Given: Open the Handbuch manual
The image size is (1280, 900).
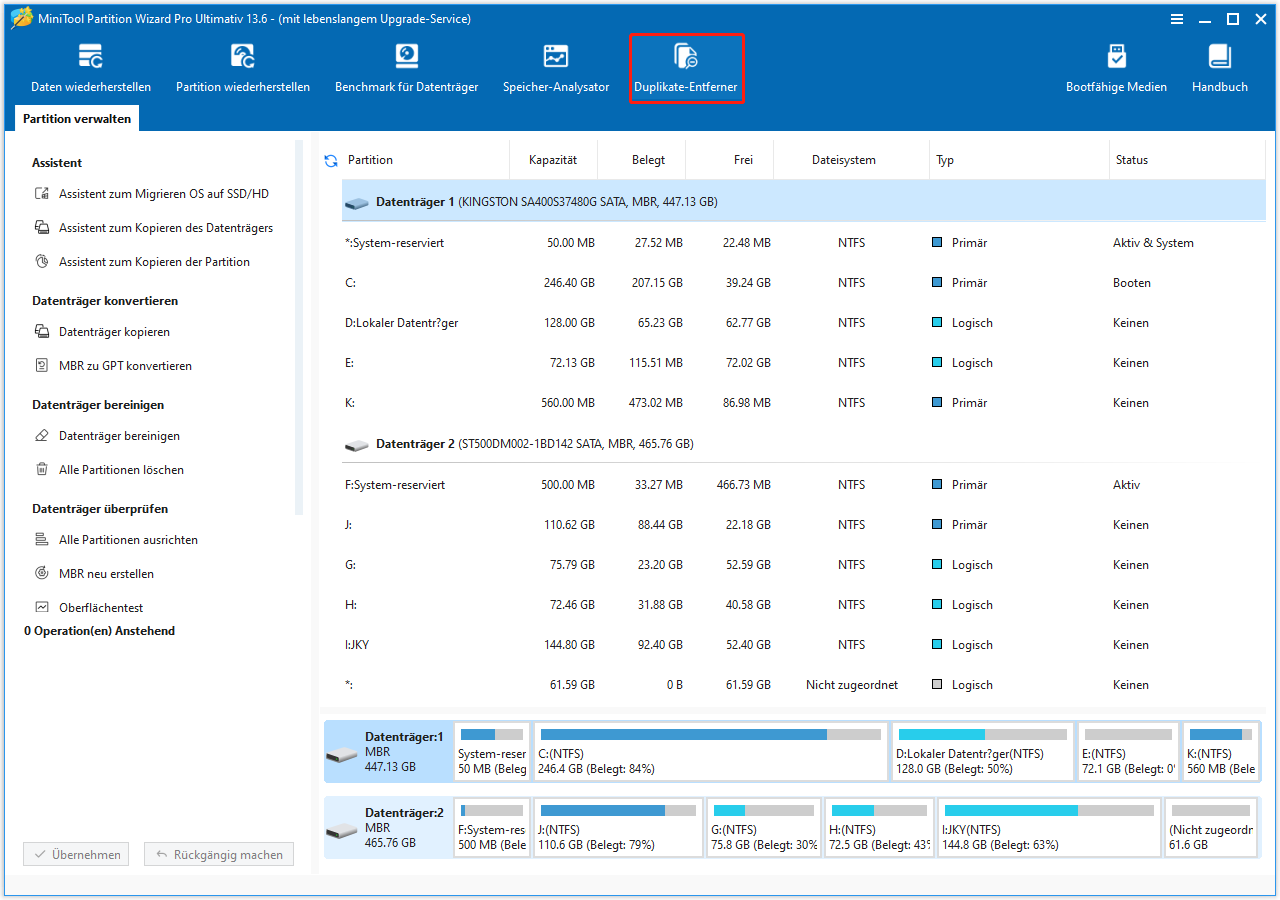Looking at the screenshot, I should point(1220,68).
